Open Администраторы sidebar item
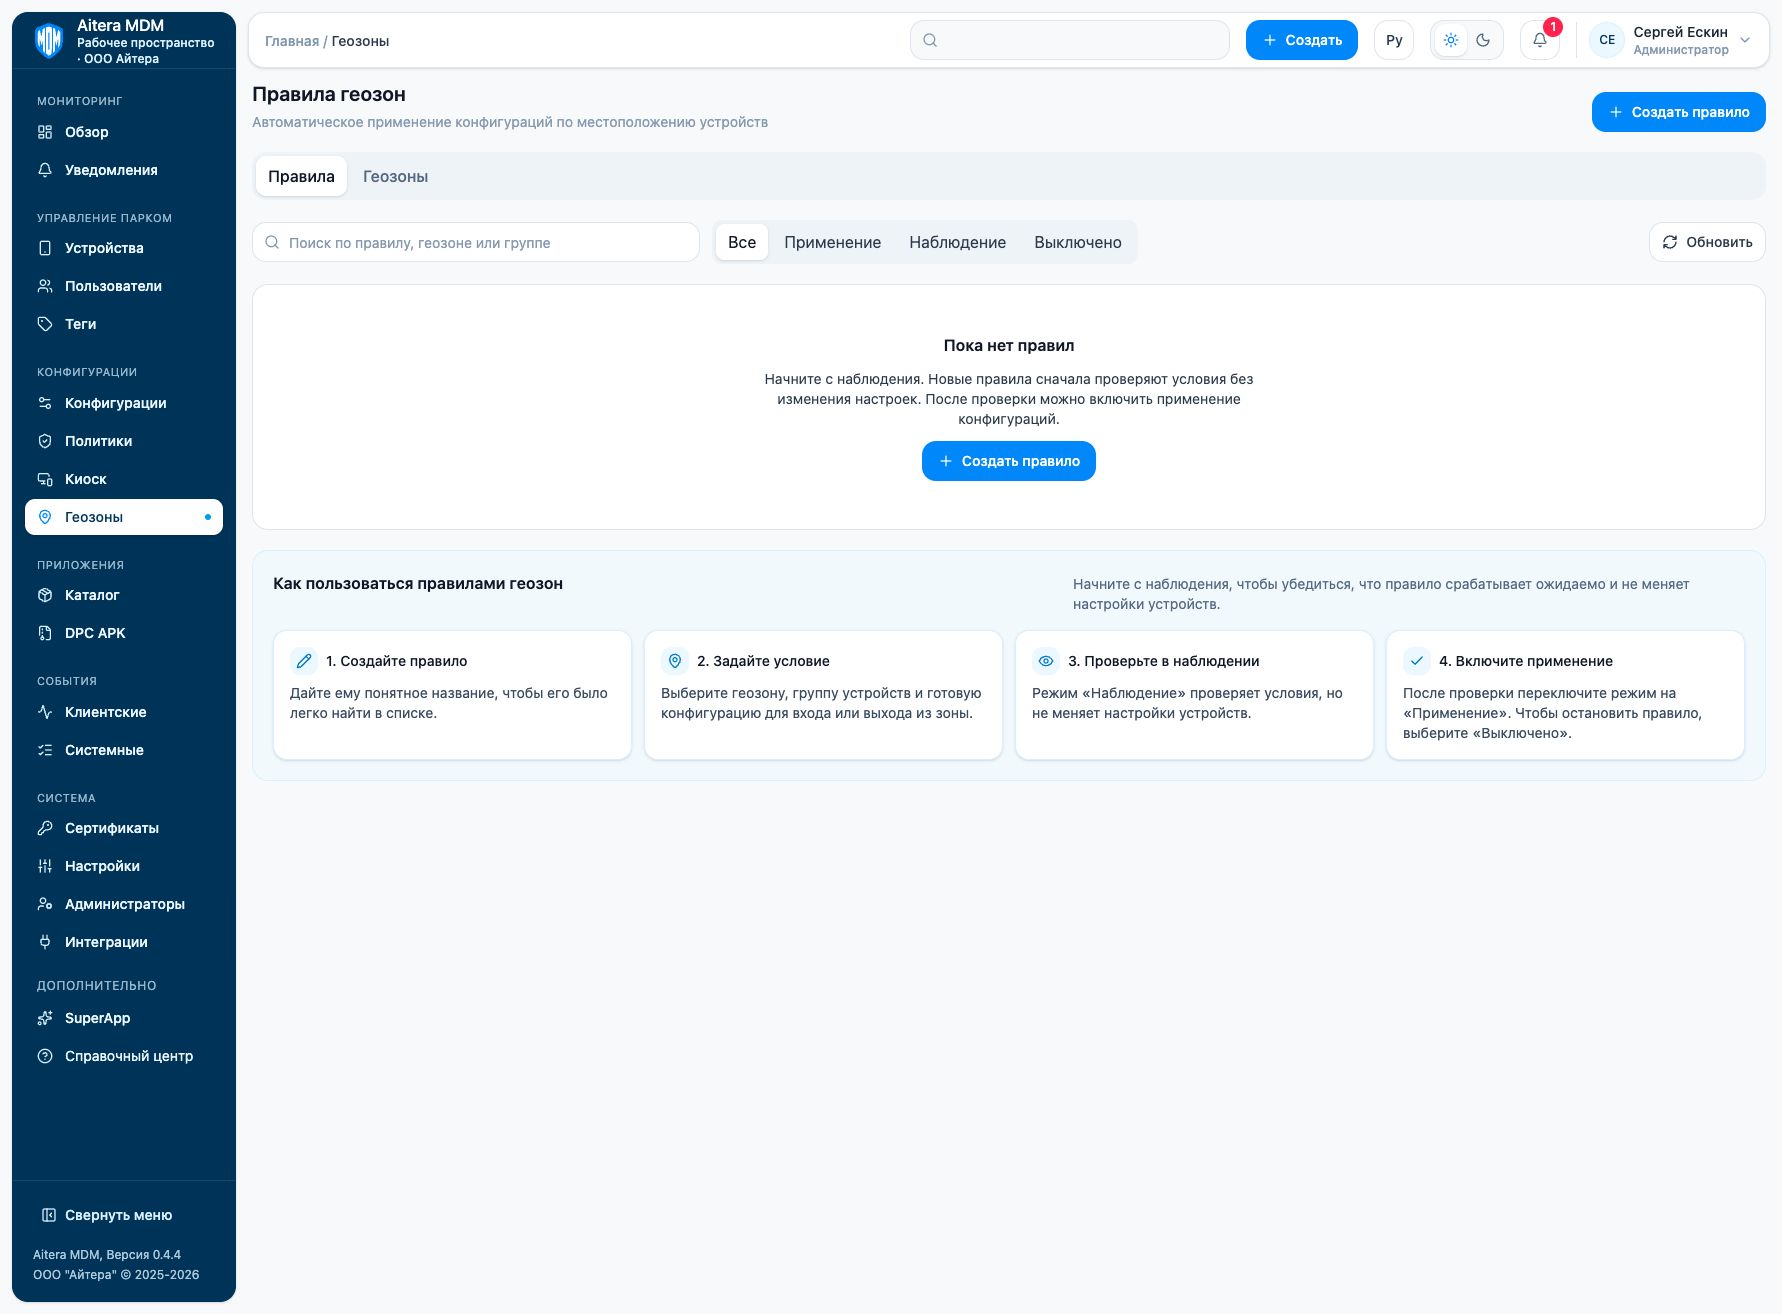1782x1314 pixels. pyautogui.click(x=124, y=904)
